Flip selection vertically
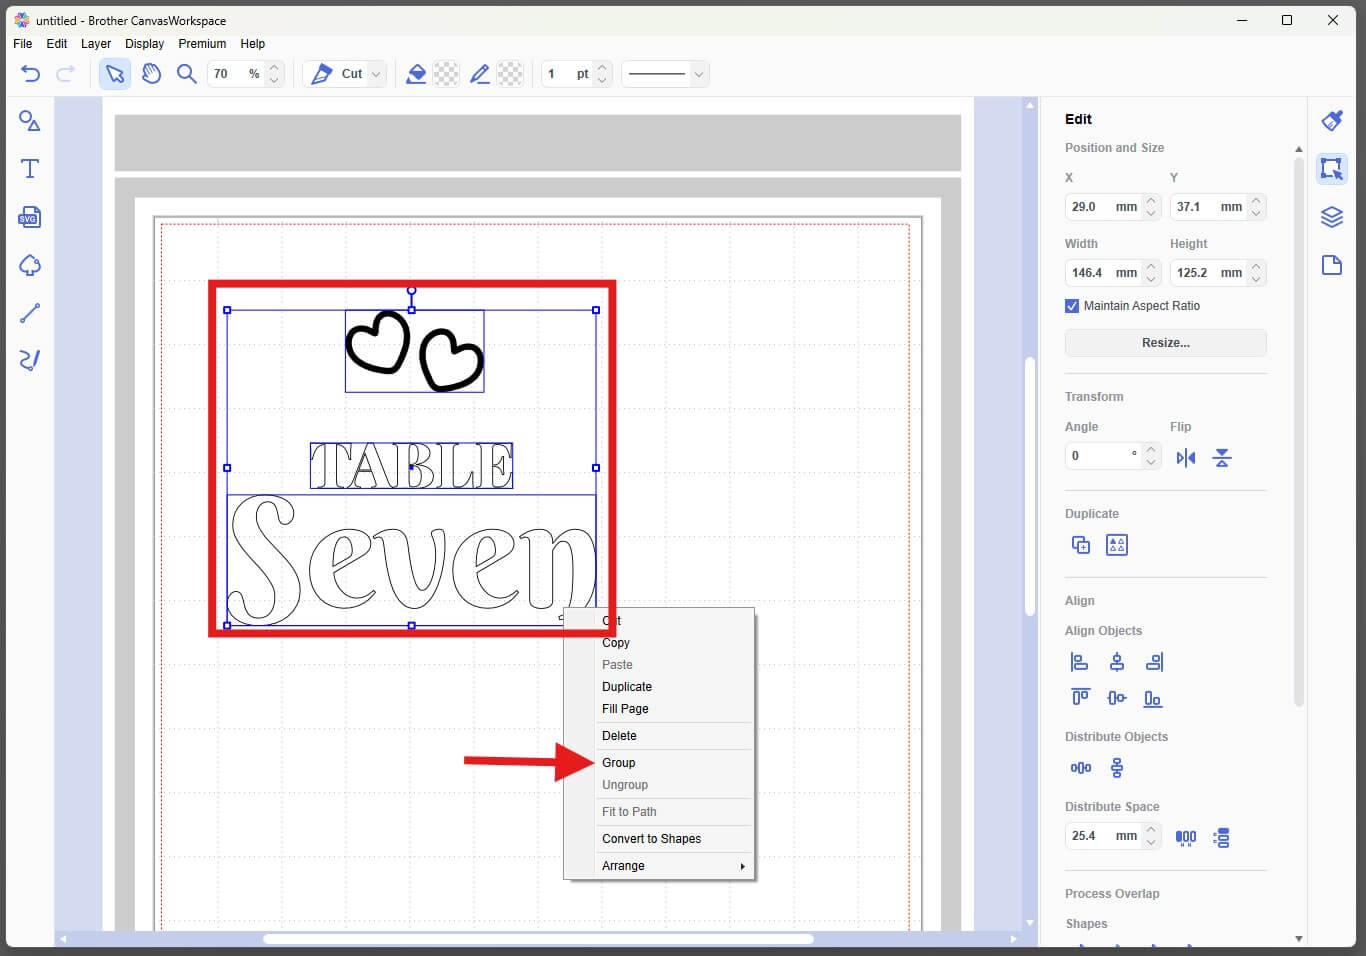1366x956 pixels. pos(1222,458)
